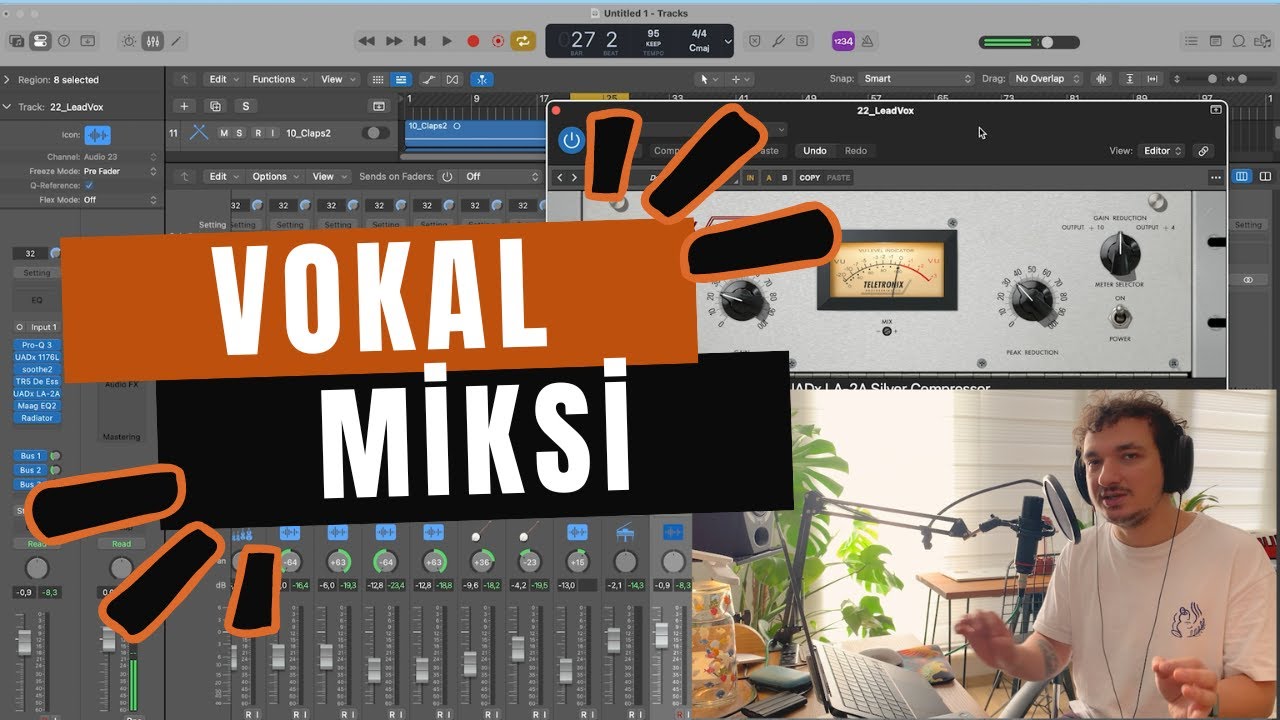Expand the Region inspector disclosure
1280x720 pixels.
pyautogui.click(x=7, y=79)
